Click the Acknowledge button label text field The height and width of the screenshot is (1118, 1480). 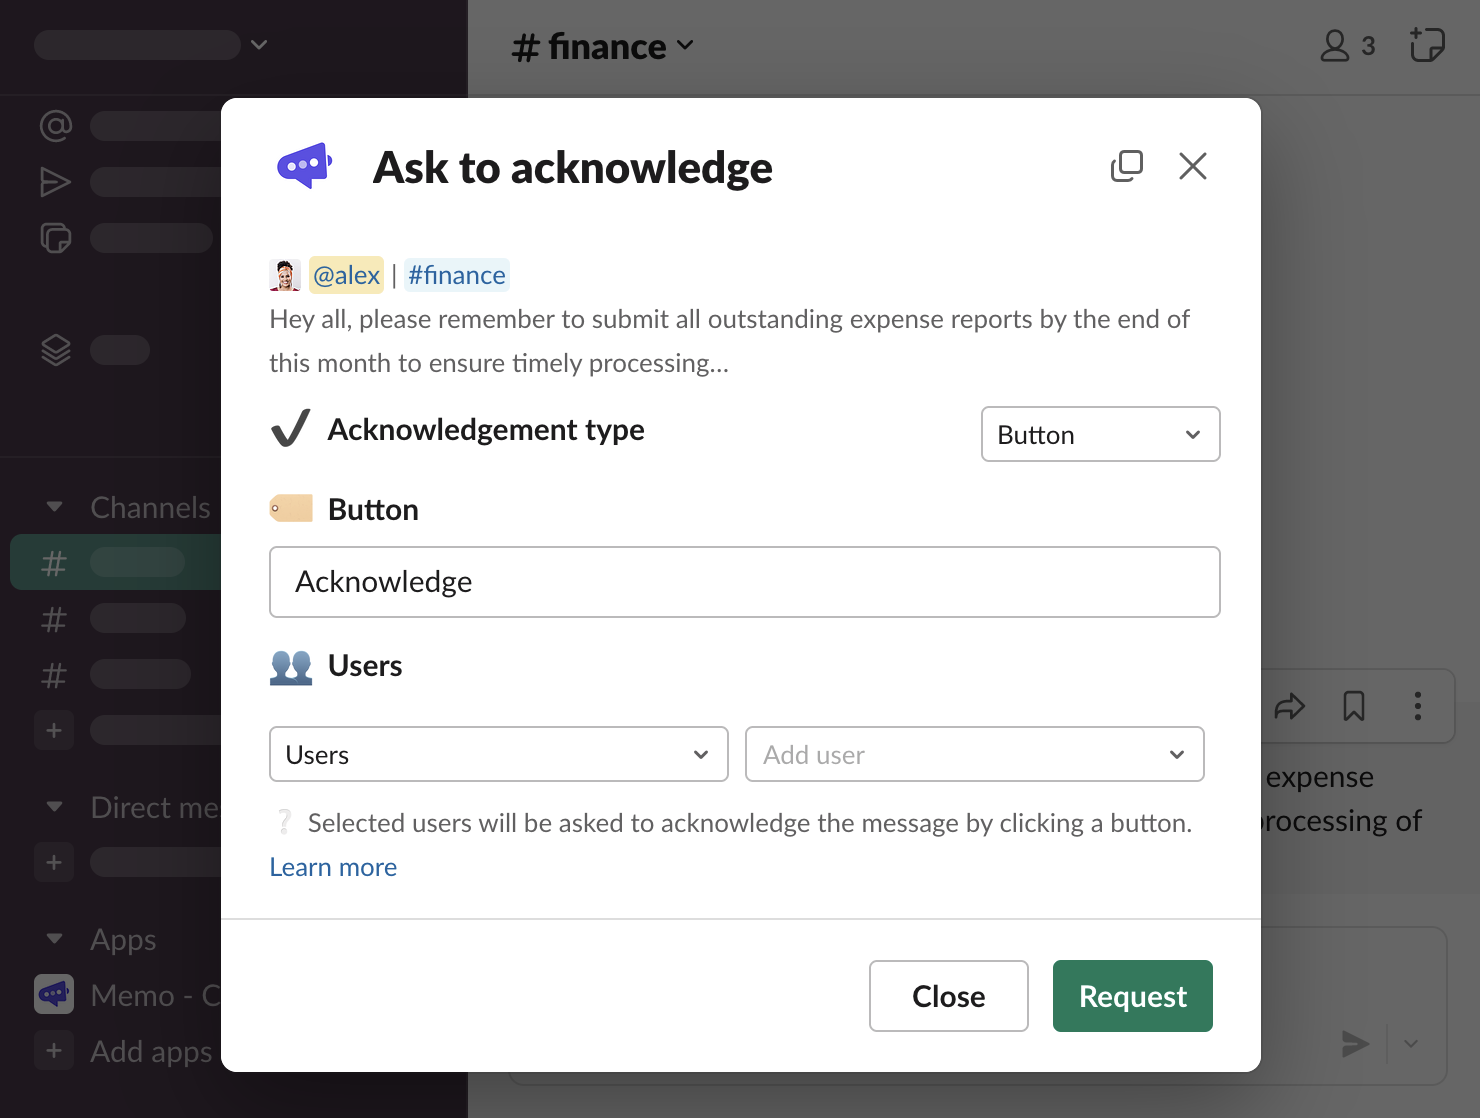tap(744, 582)
